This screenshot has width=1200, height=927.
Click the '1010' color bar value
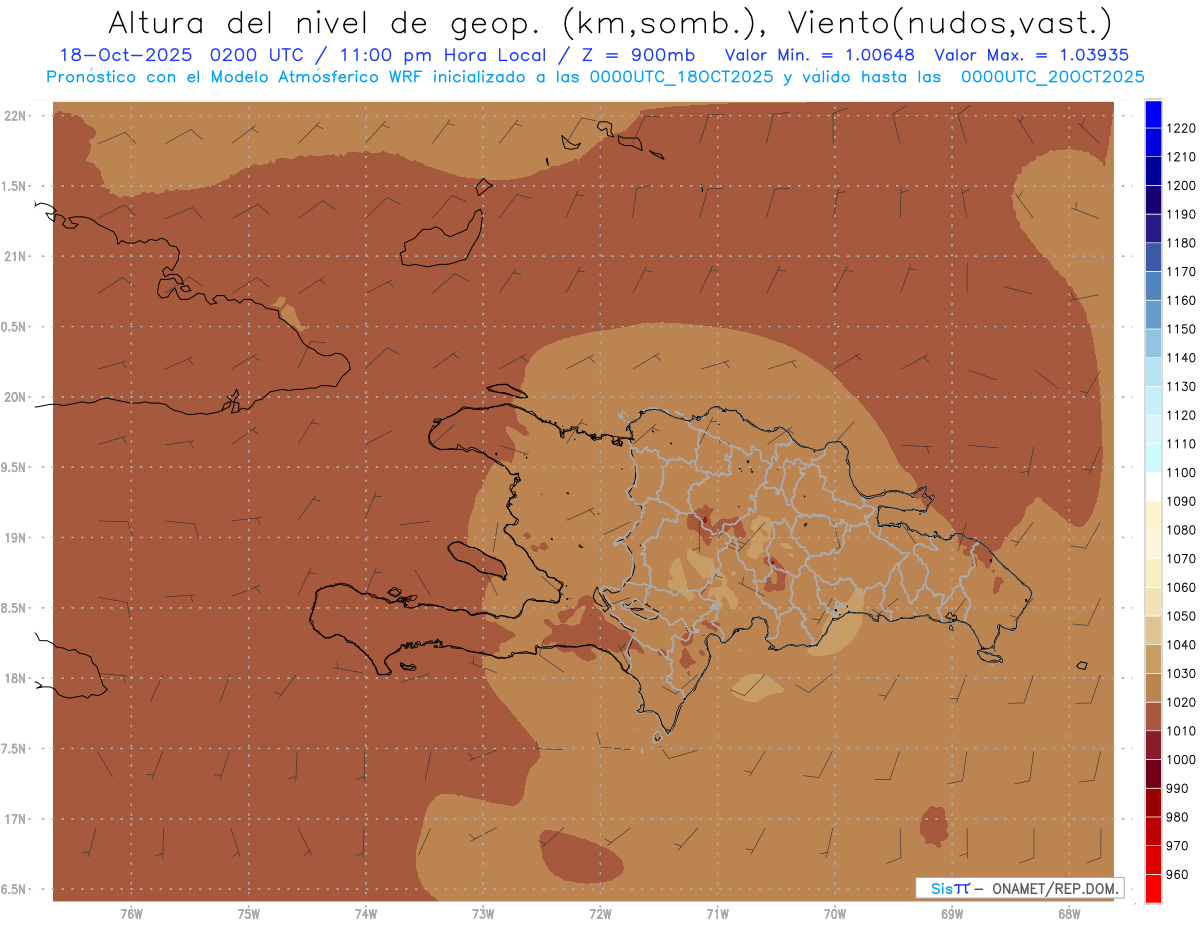click(x=1181, y=731)
